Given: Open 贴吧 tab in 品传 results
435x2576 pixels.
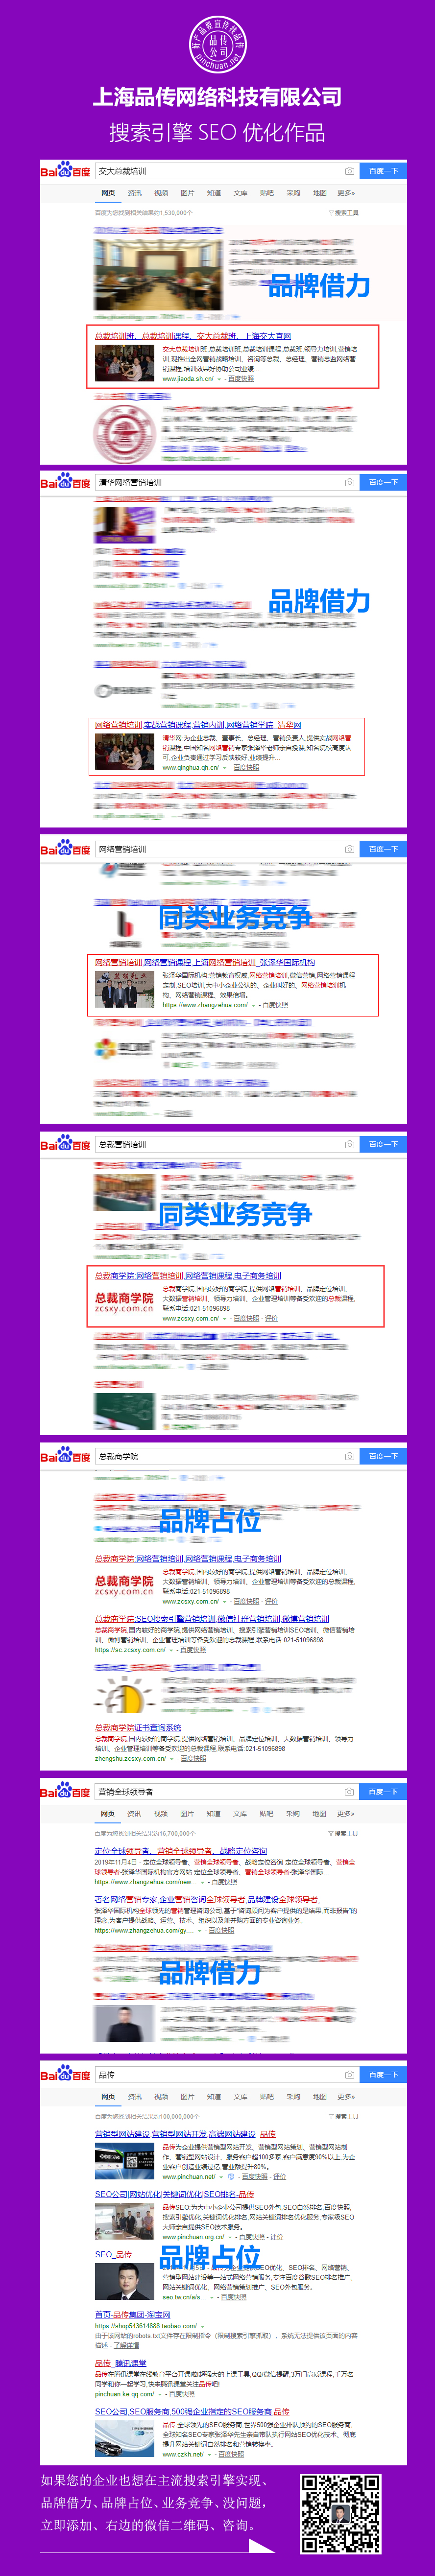Looking at the screenshot, I should point(266,2097).
